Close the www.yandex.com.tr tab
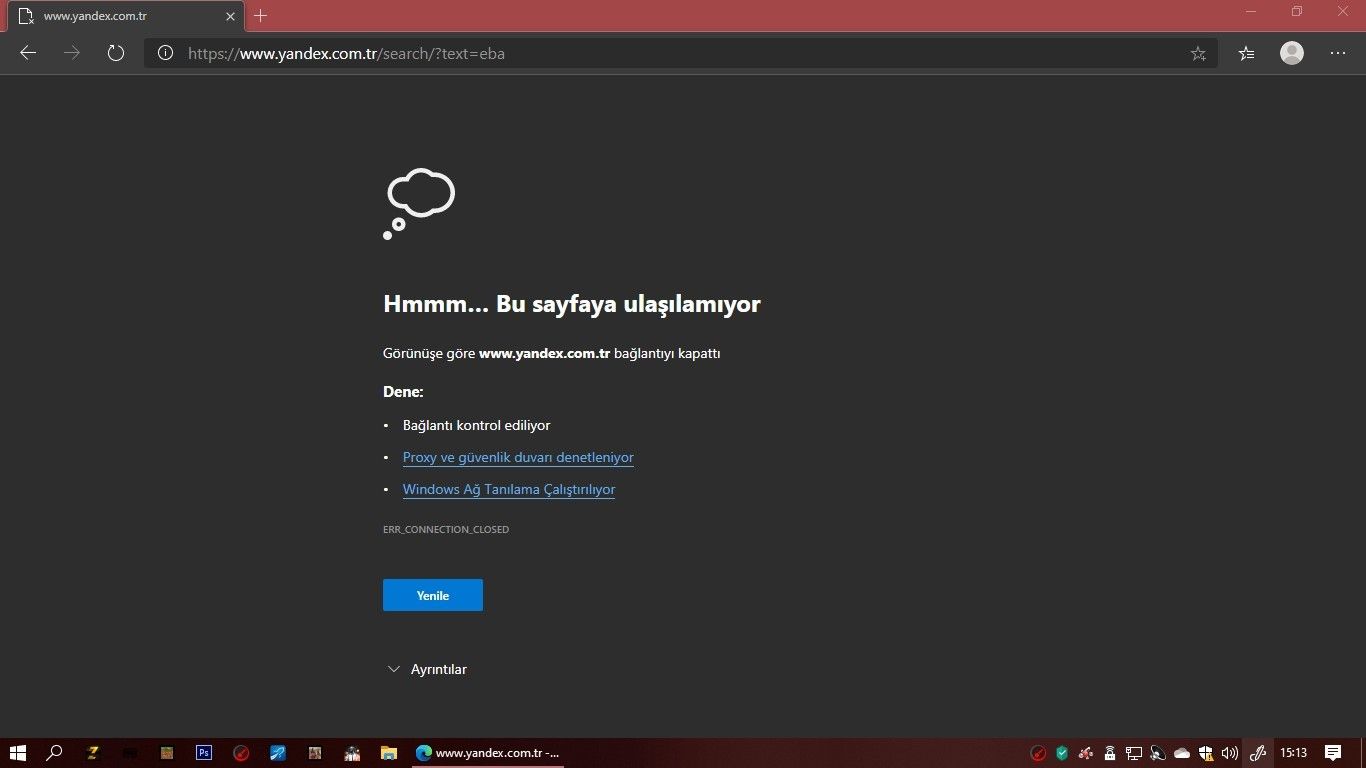This screenshot has height=768, width=1366. (x=230, y=16)
